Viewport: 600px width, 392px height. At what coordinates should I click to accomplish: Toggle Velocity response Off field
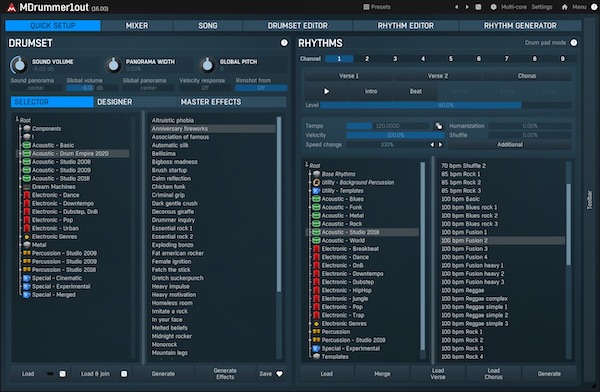[x=205, y=88]
